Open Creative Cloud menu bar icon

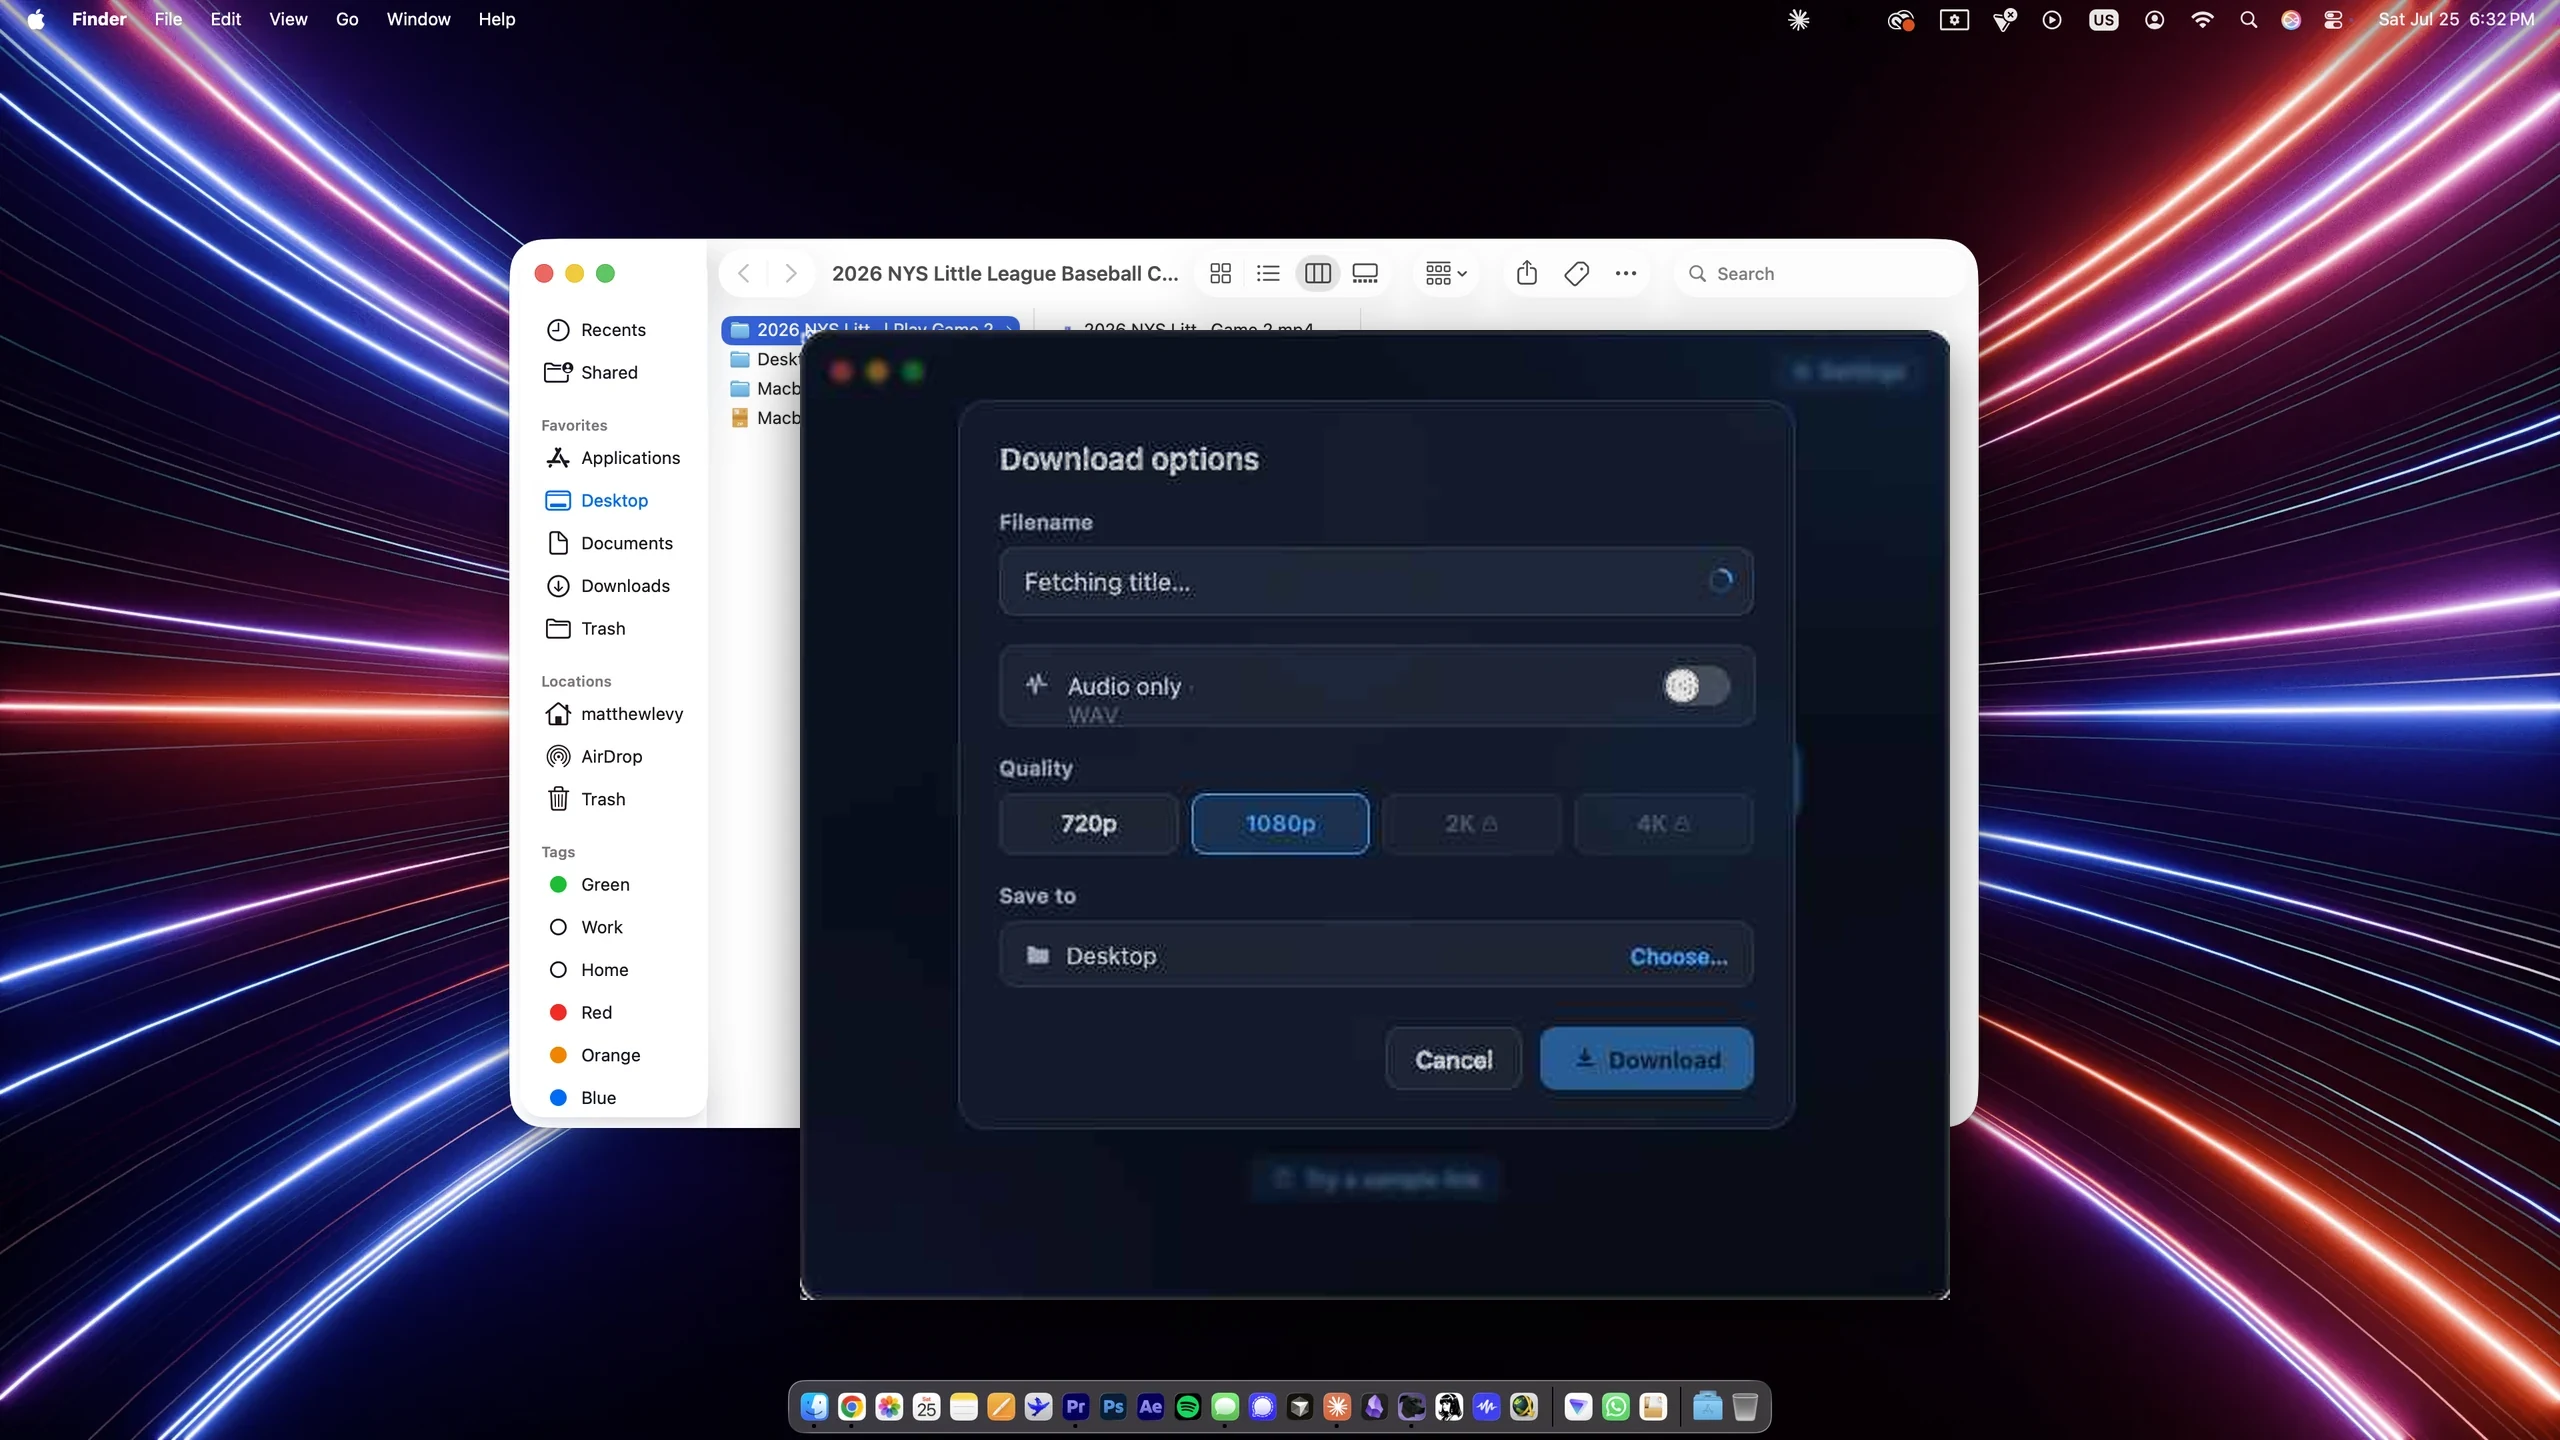tap(1900, 19)
